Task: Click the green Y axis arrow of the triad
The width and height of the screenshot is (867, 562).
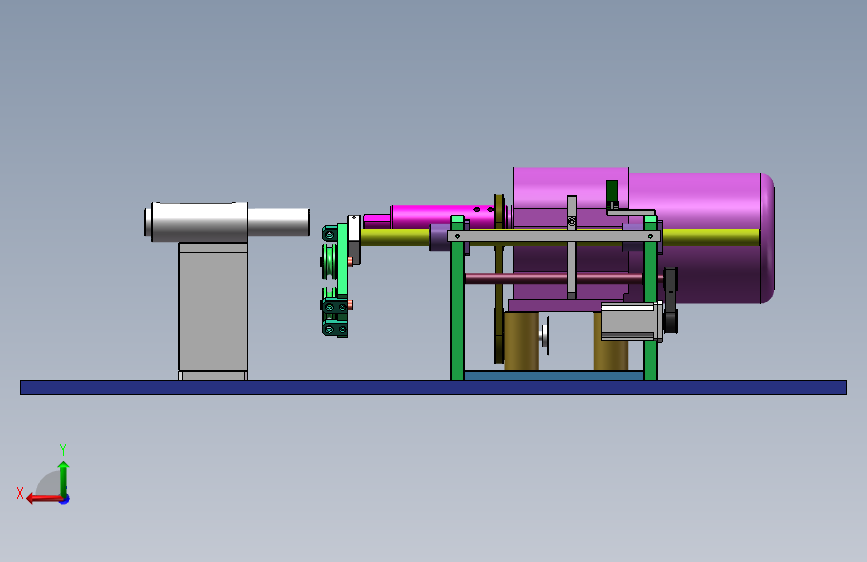Action: (x=64, y=478)
